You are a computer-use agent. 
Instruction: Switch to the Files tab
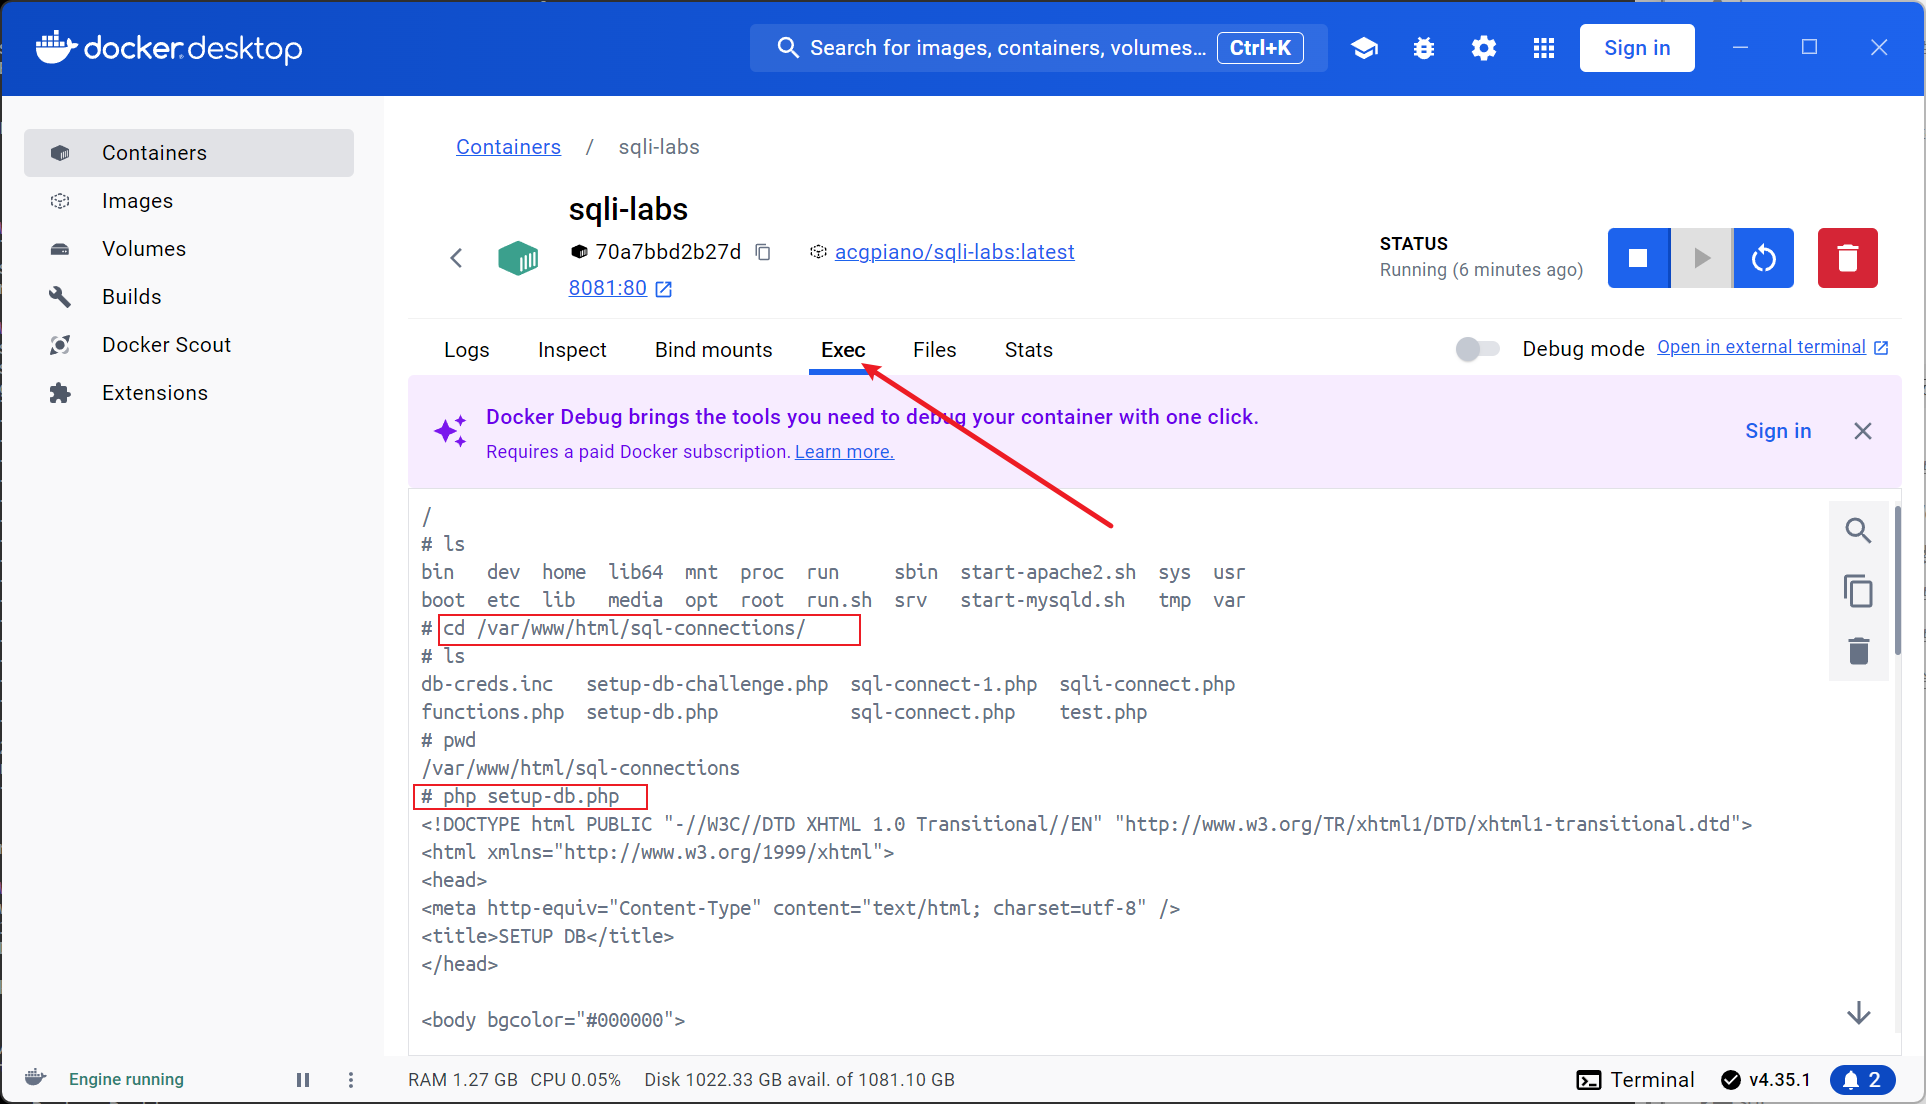(x=935, y=350)
